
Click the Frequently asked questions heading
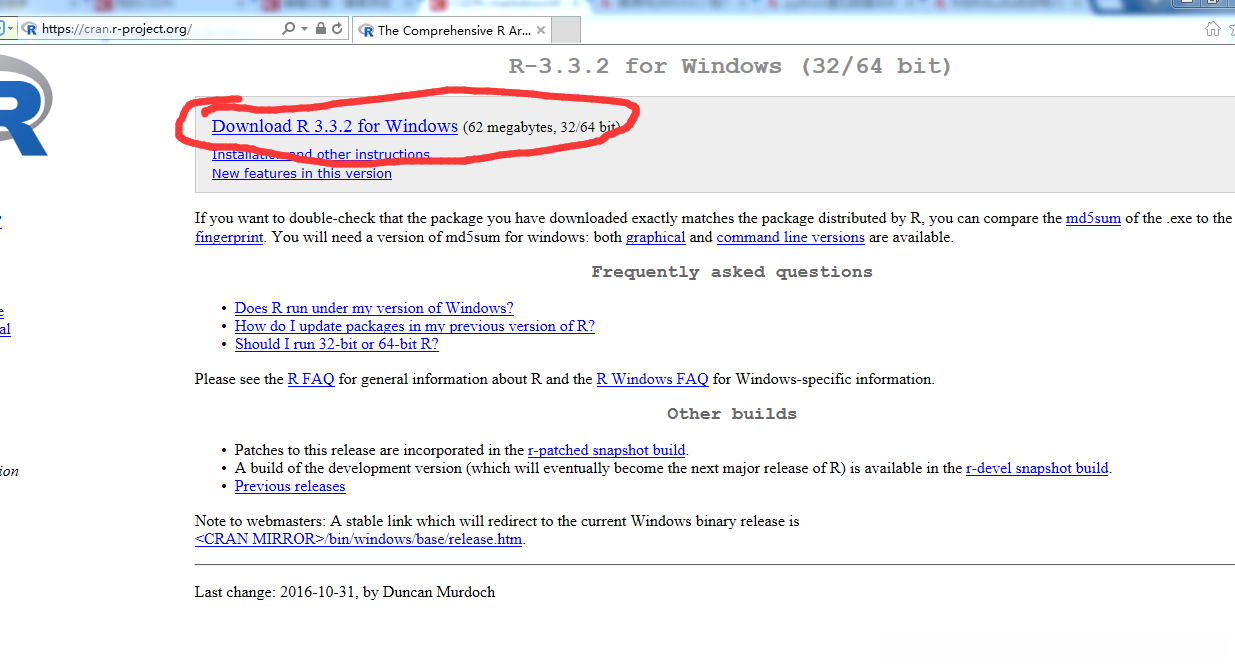(x=732, y=272)
